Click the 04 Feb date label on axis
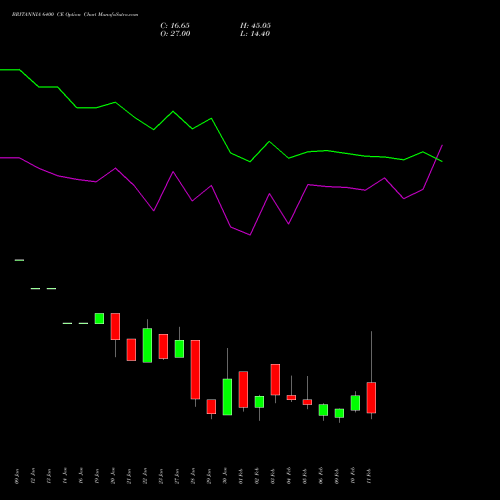 [x=289, y=476]
